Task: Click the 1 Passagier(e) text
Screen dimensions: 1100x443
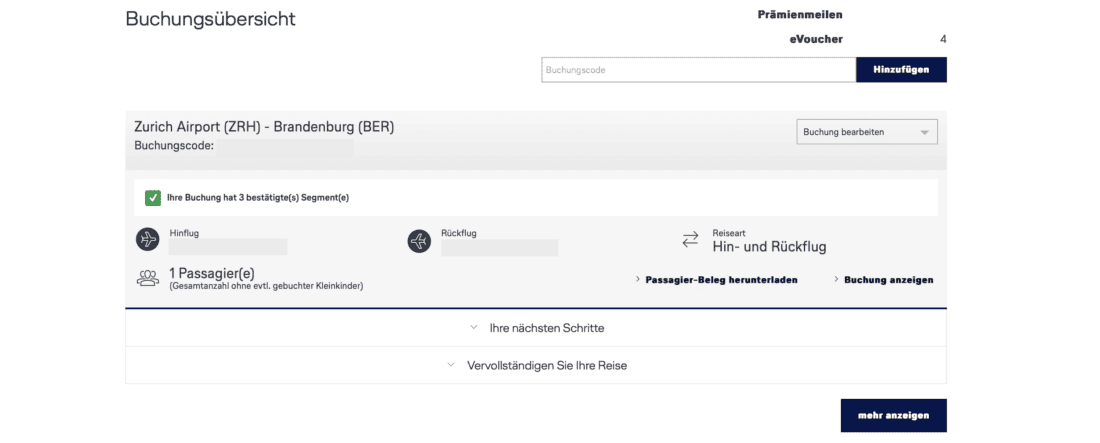Action: 211,273
